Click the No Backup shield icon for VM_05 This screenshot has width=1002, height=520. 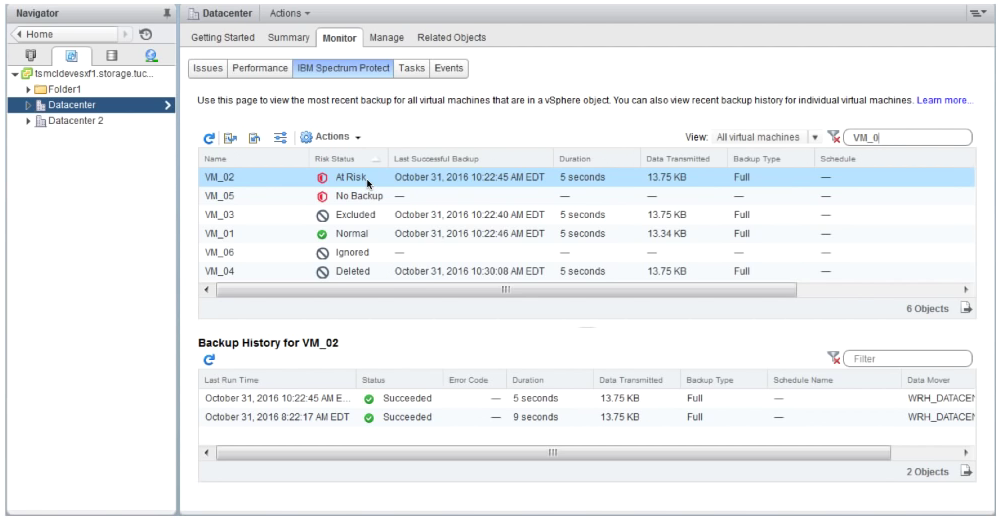coord(322,196)
